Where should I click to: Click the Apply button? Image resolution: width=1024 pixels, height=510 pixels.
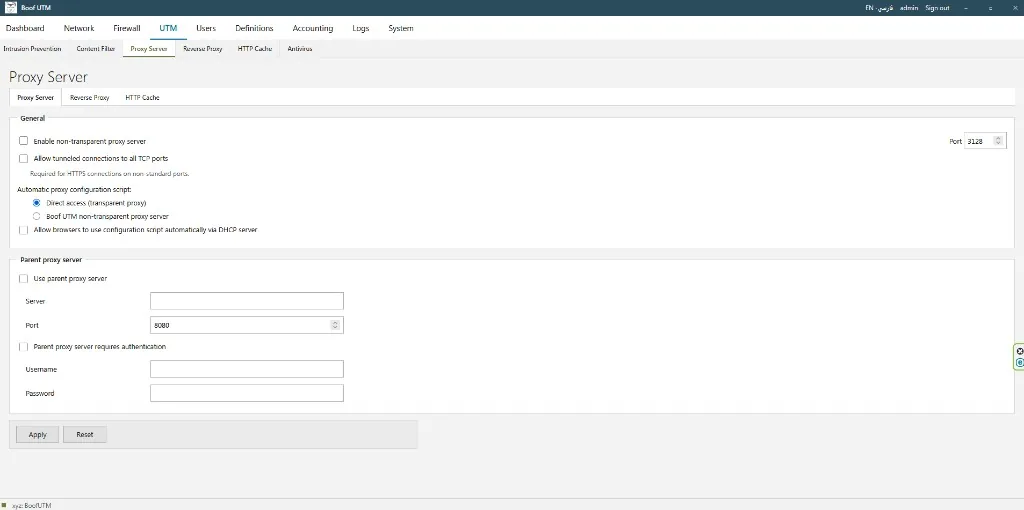(x=38, y=434)
